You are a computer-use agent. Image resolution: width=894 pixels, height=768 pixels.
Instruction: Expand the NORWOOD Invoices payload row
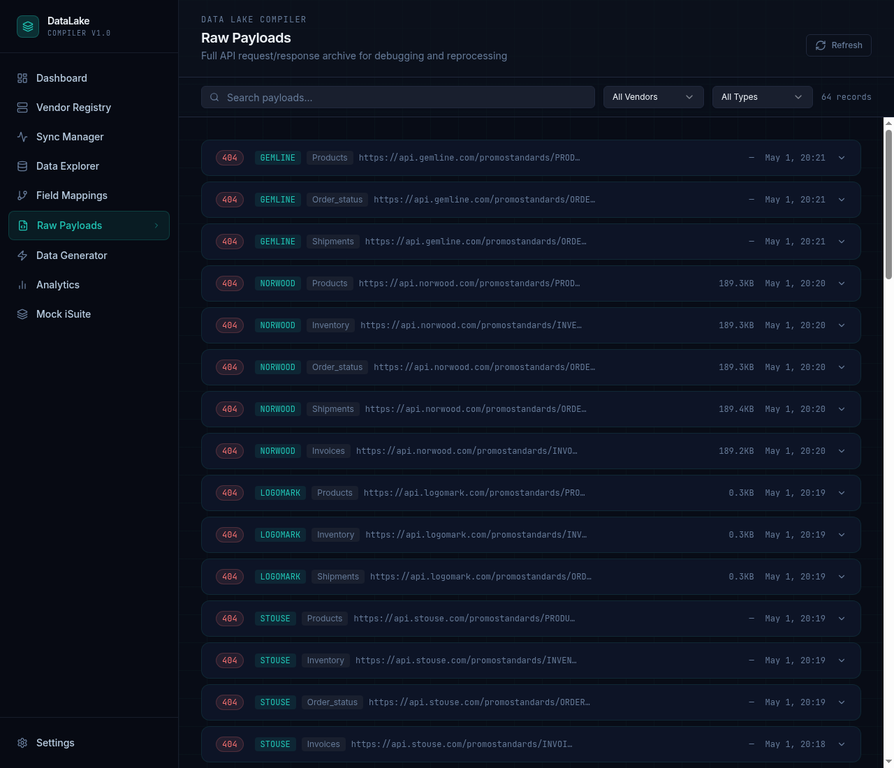pos(531,451)
